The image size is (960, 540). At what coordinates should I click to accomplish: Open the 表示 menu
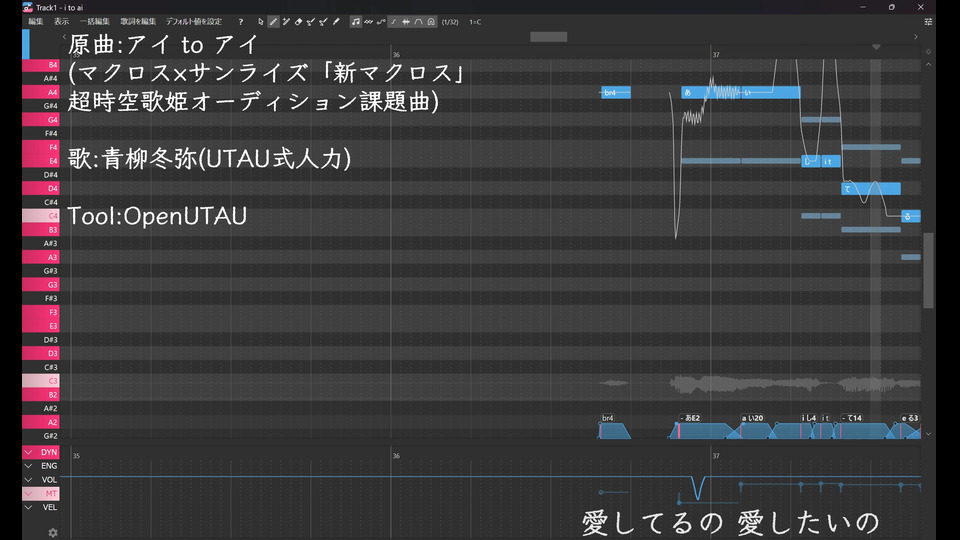tap(61, 21)
